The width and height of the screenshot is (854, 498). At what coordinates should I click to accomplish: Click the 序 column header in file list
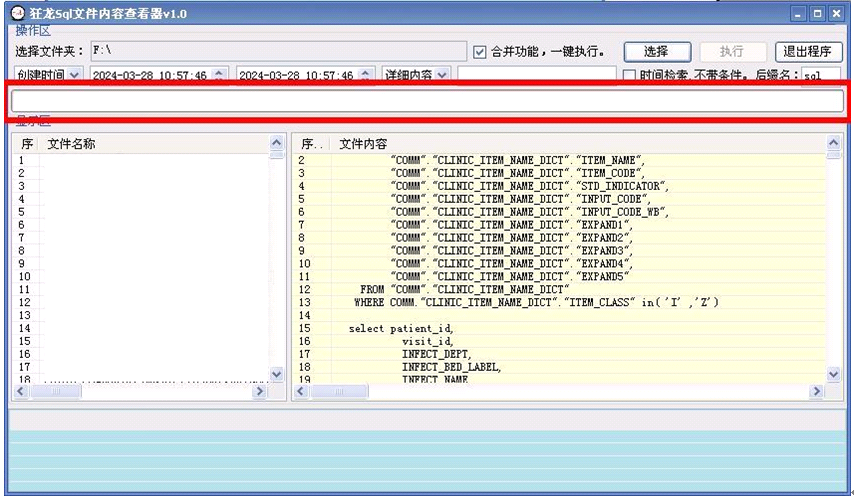26,144
